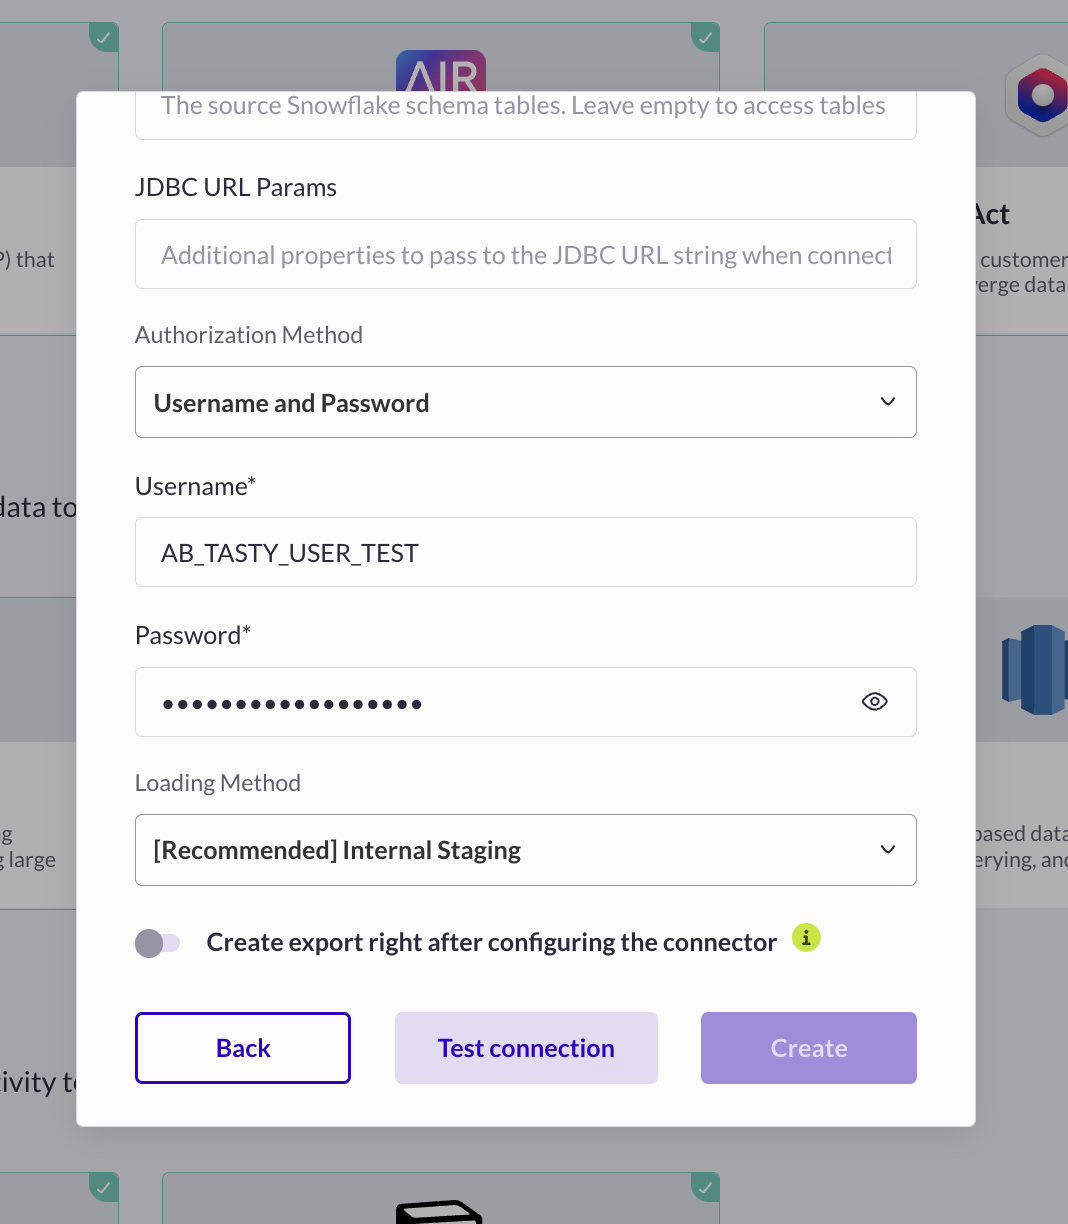Click the Test connection button
The height and width of the screenshot is (1224, 1068).
(526, 1048)
